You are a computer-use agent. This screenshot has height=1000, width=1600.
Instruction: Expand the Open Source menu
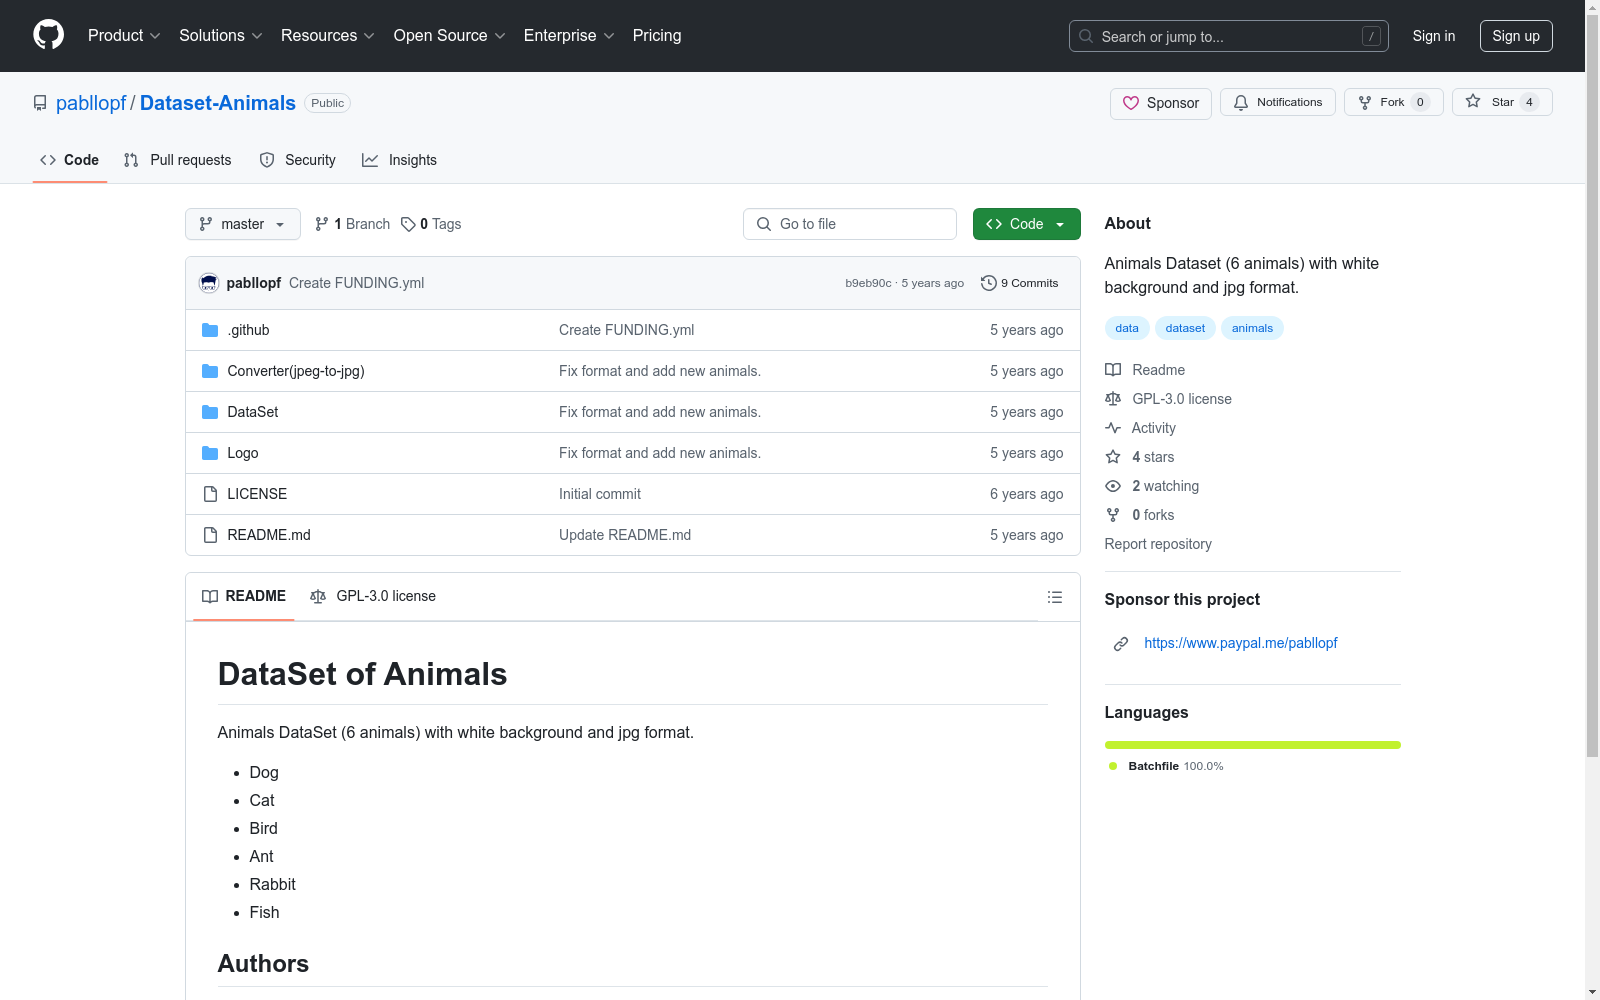coord(450,36)
